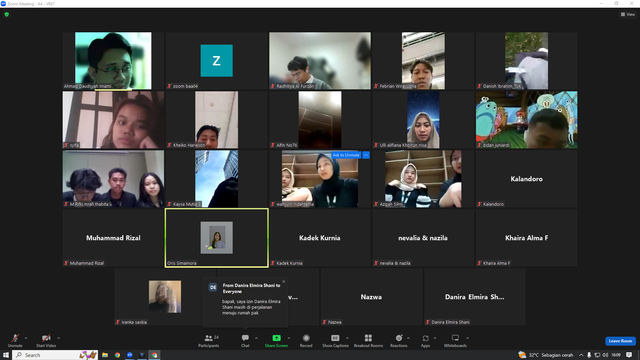The height and width of the screenshot is (360, 640).
Task: Start recording with the Record button
Action: click(306, 340)
